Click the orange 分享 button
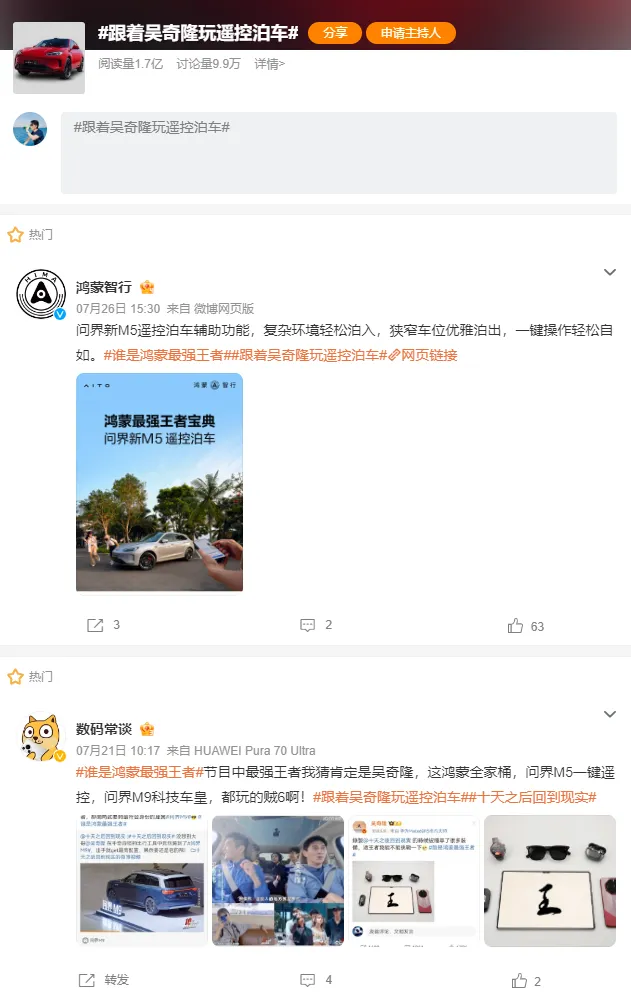The height and width of the screenshot is (994, 631). [335, 33]
